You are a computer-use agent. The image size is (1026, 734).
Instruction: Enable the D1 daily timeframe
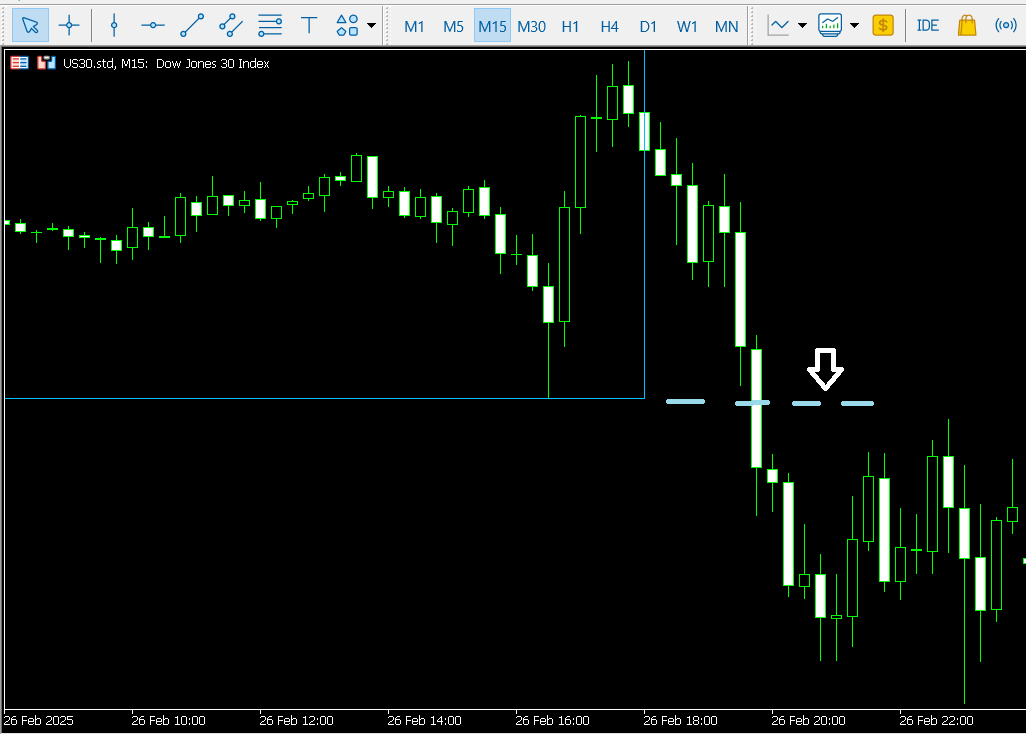point(648,26)
